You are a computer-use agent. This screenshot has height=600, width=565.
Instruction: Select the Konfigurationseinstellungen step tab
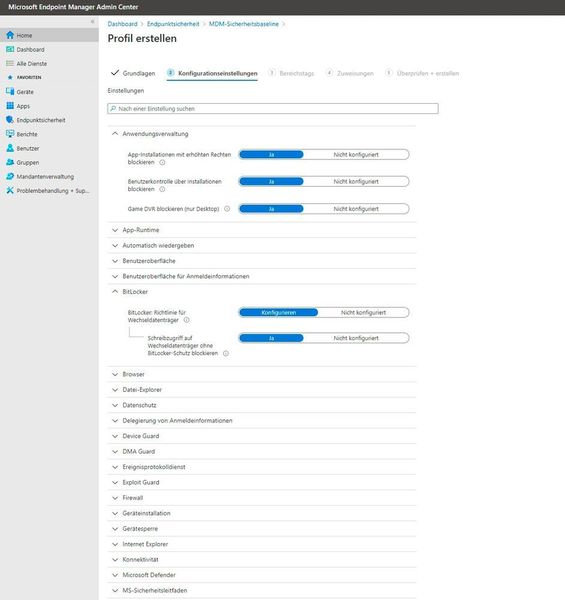tap(212, 73)
